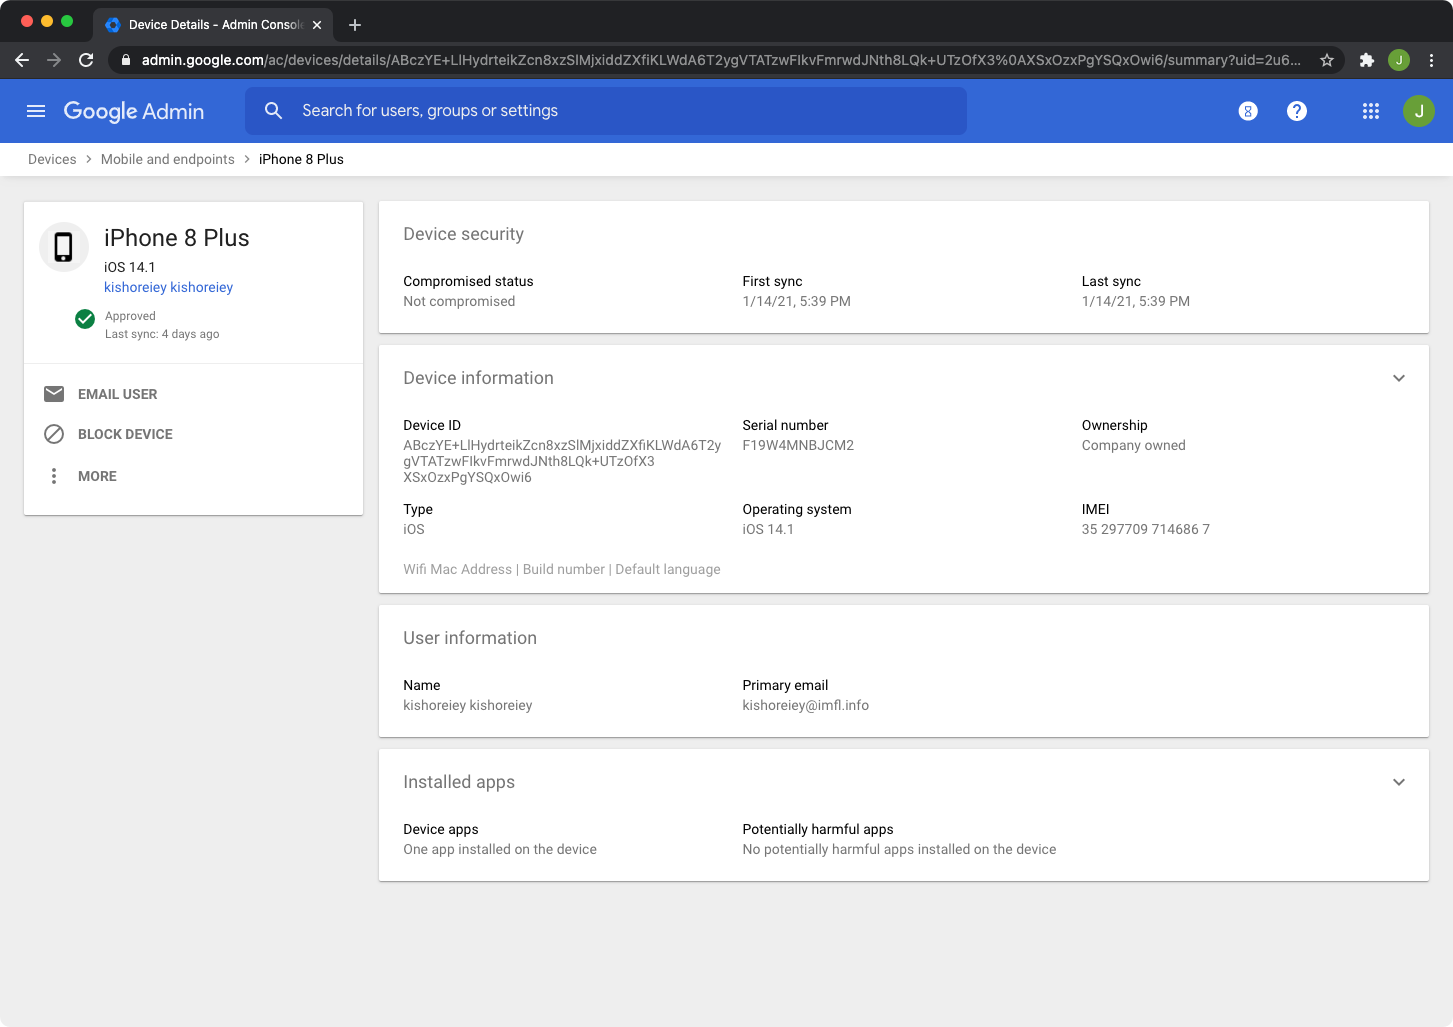This screenshot has width=1453, height=1027.
Task: Click the User information heading
Action: tap(470, 638)
